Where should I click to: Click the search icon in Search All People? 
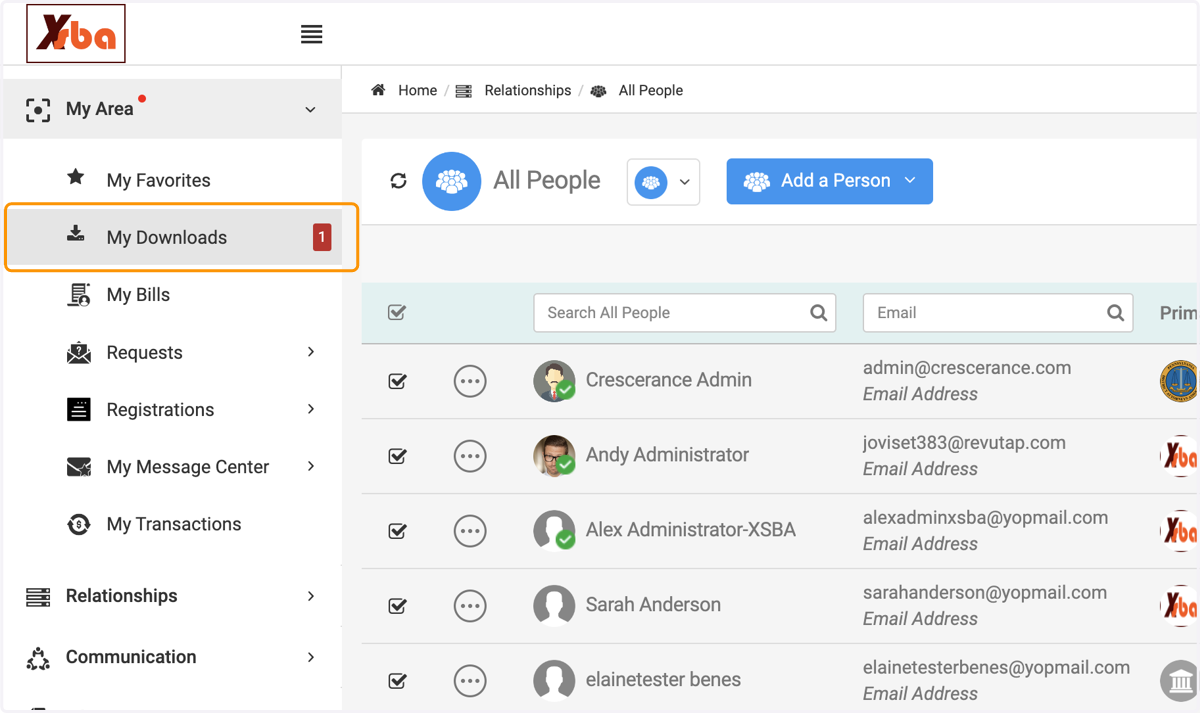click(818, 313)
